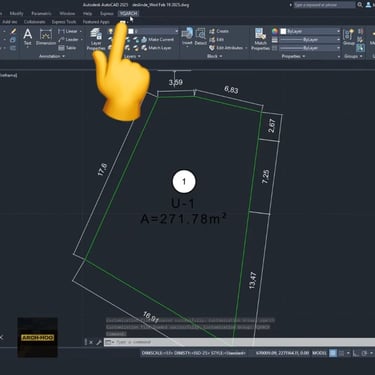Screen dimensions: 375x375
Task: Switch to the Express Tools tab
Action: point(64,22)
